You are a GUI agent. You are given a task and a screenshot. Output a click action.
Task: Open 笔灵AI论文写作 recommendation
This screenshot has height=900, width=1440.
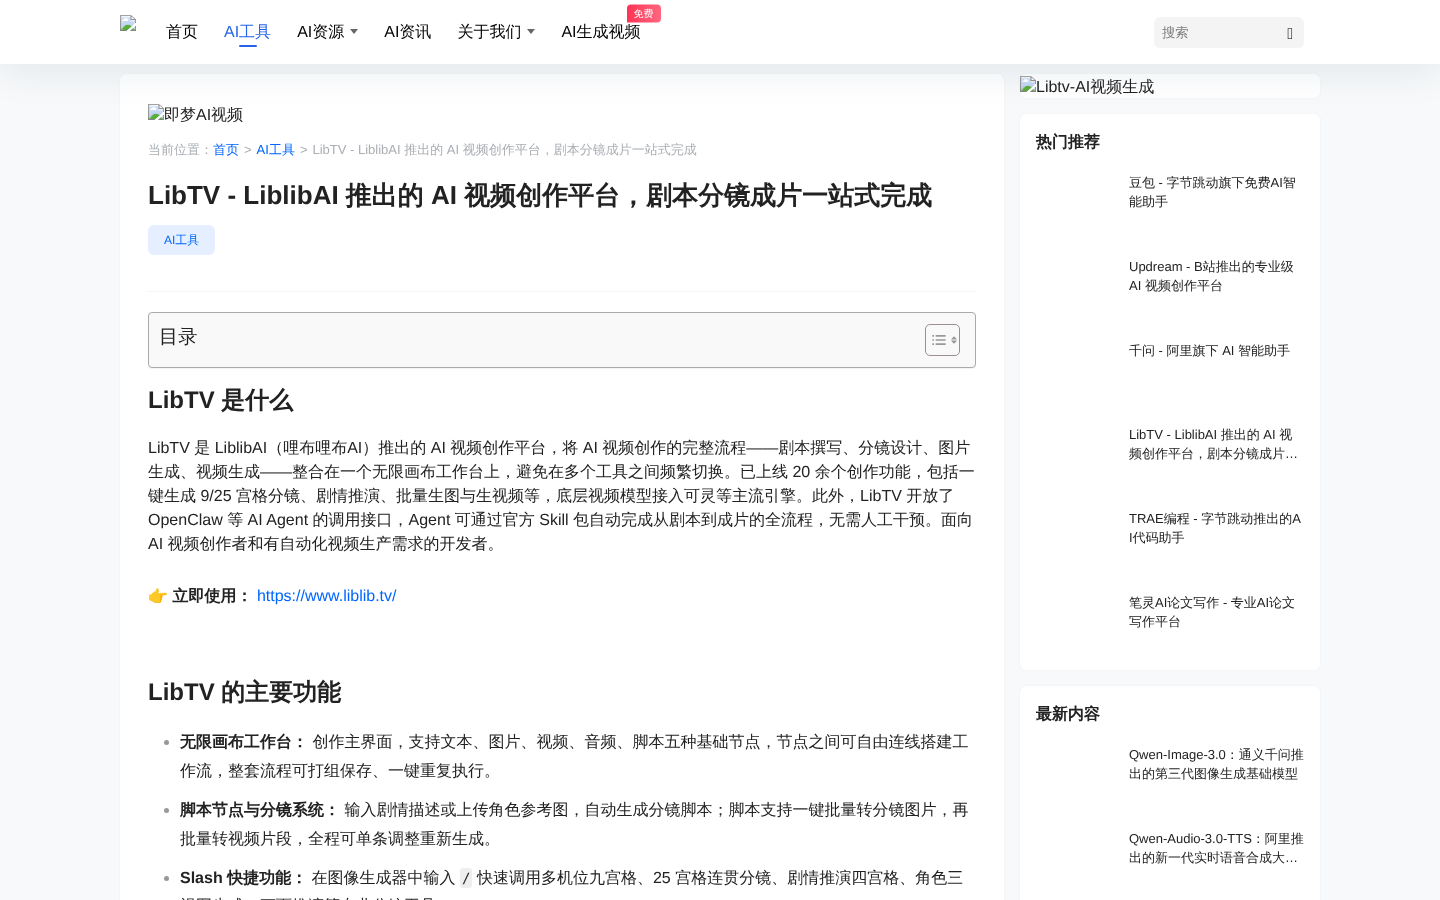tap(1215, 612)
